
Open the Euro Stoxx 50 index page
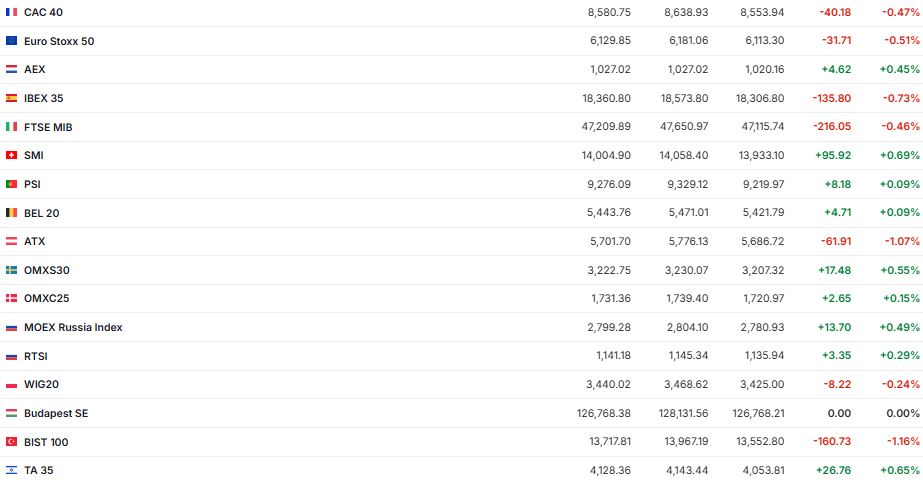[59, 41]
